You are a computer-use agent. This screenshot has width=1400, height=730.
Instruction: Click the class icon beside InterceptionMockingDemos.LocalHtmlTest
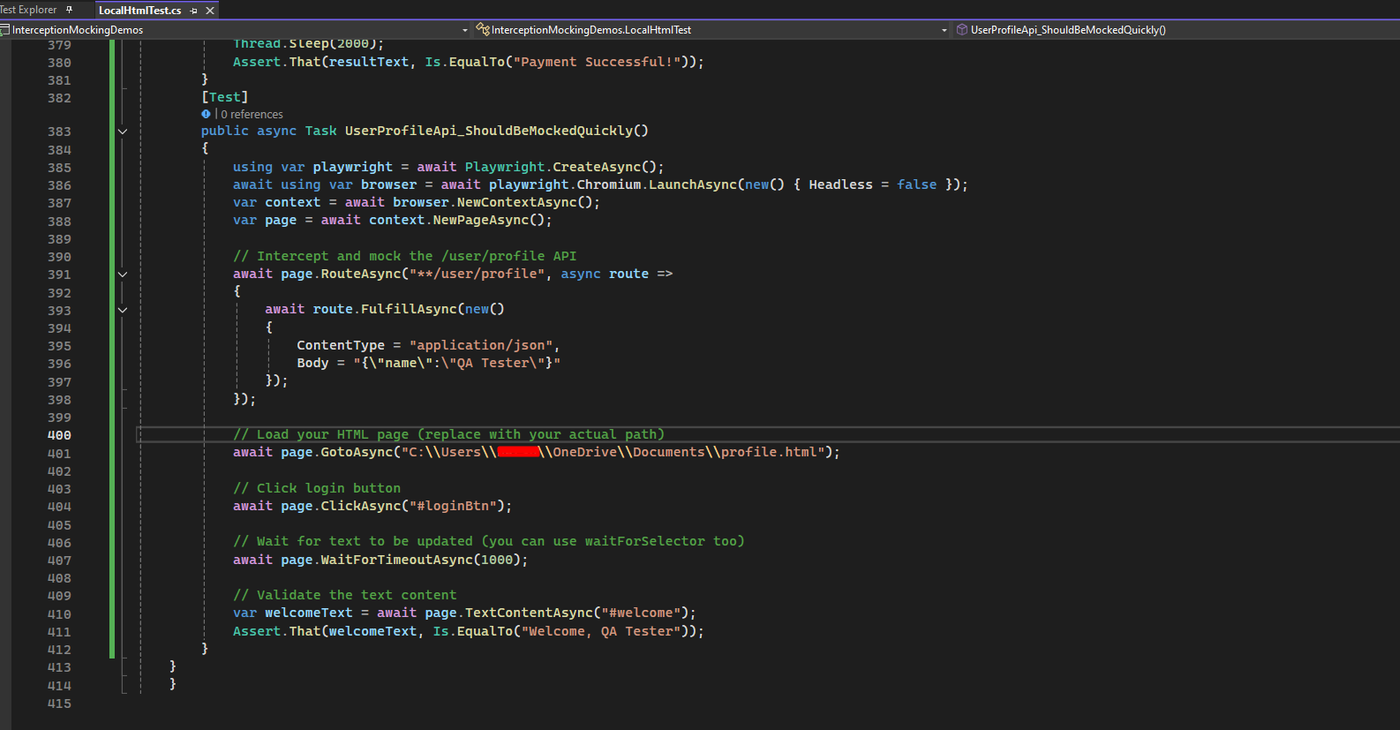point(482,29)
